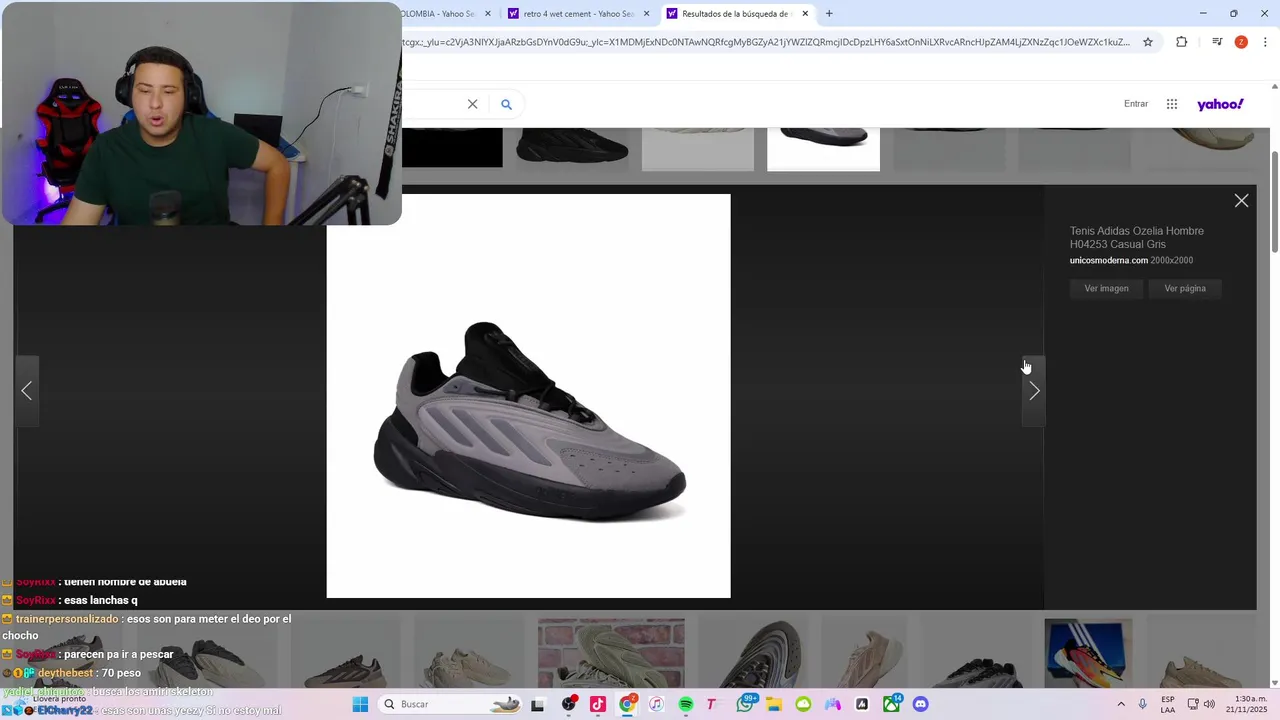Open Task View from the taskbar
Image resolution: width=1280 pixels, height=720 pixels.
537,704
